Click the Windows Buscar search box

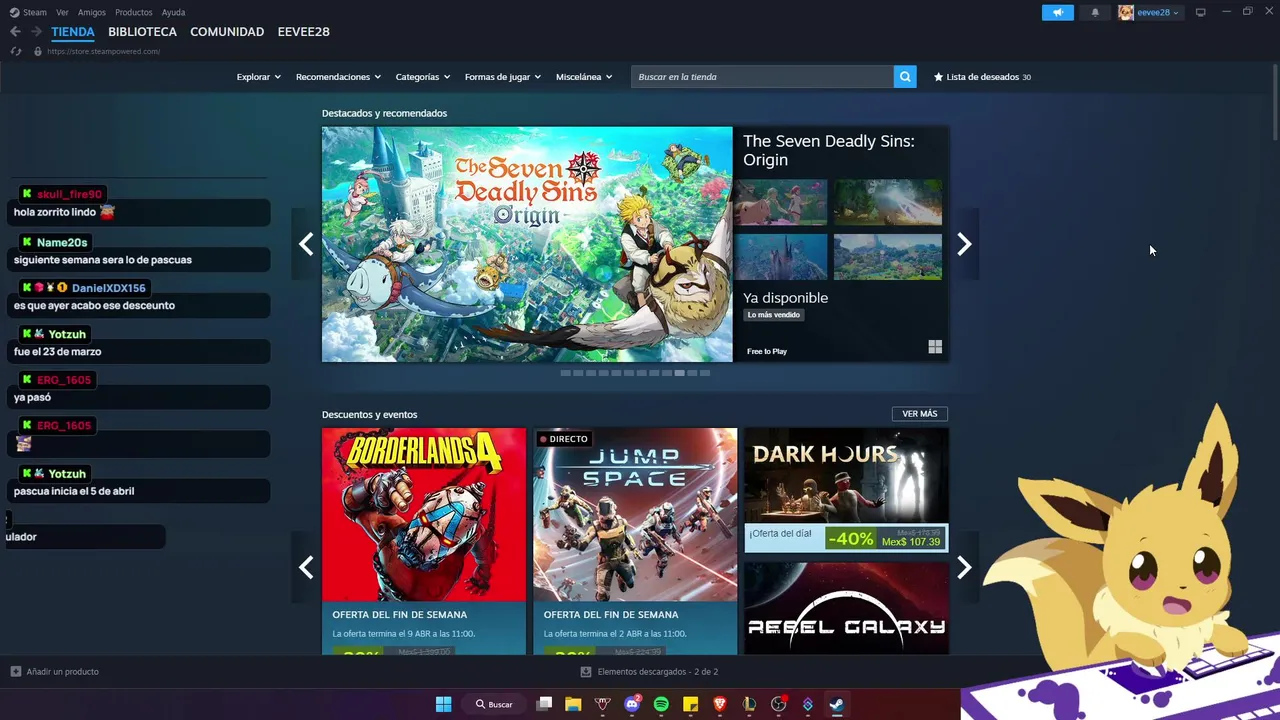tap(495, 704)
